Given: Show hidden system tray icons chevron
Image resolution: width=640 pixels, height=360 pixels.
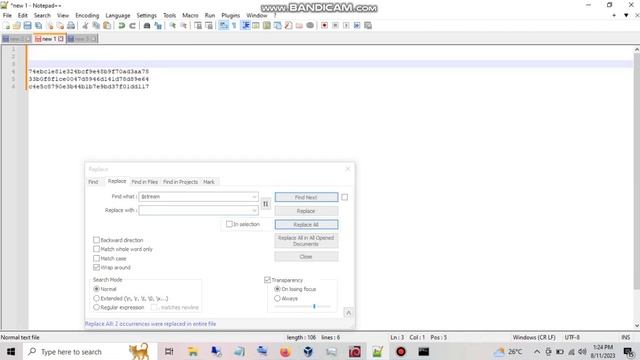Looking at the screenshot, I should [537, 352].
